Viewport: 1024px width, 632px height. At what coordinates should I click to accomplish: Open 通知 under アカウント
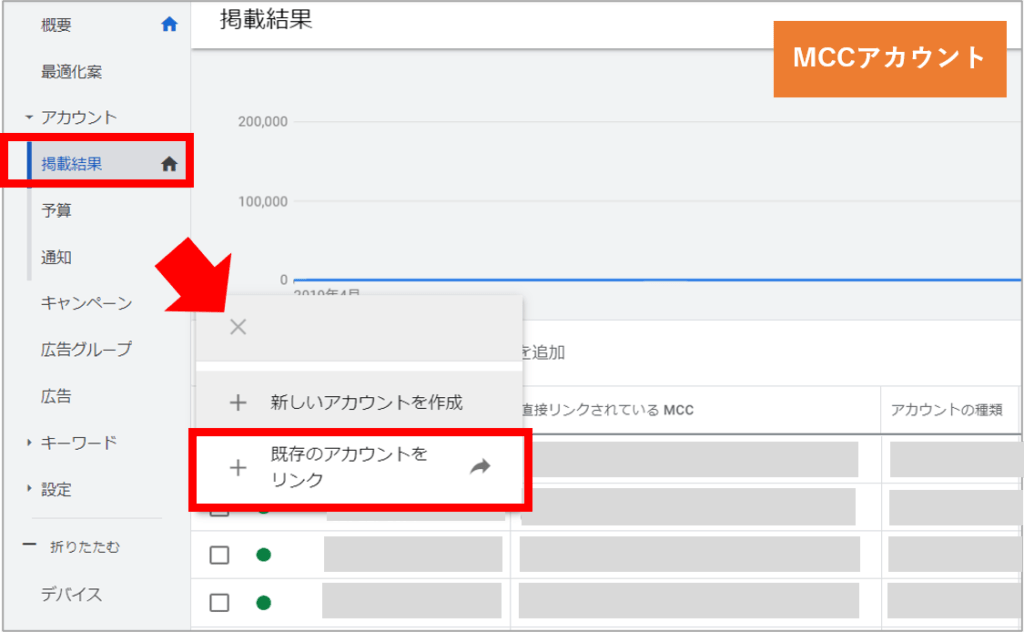coord(56,257)
